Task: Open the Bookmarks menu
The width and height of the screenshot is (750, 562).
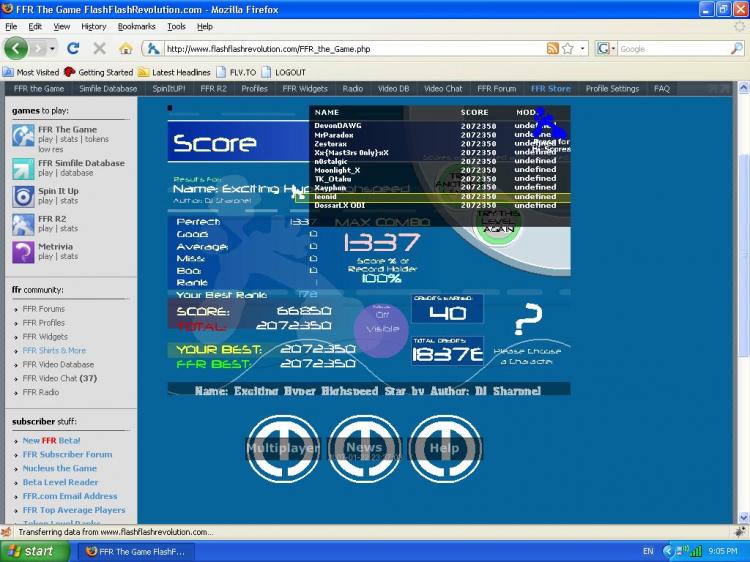Action: [136, 27]
